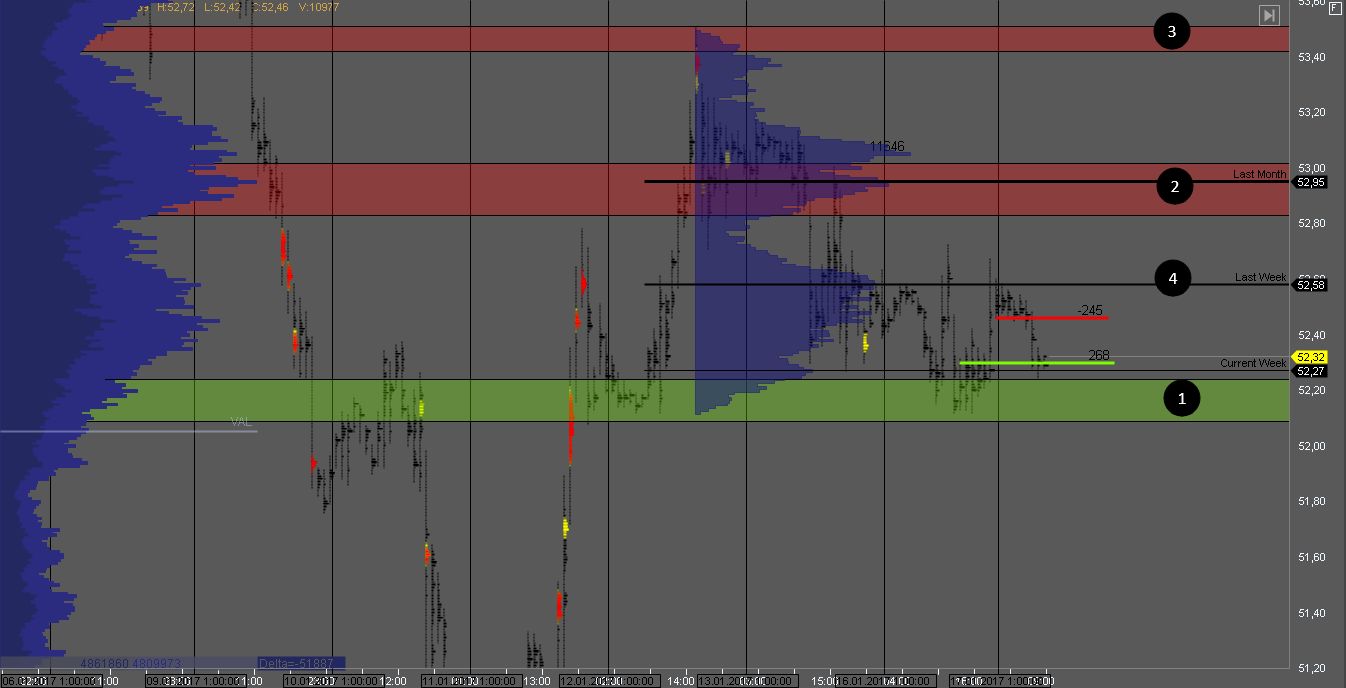Click the black circle marker numbered 2
1346x688 pixels.
click(1175, 186)
